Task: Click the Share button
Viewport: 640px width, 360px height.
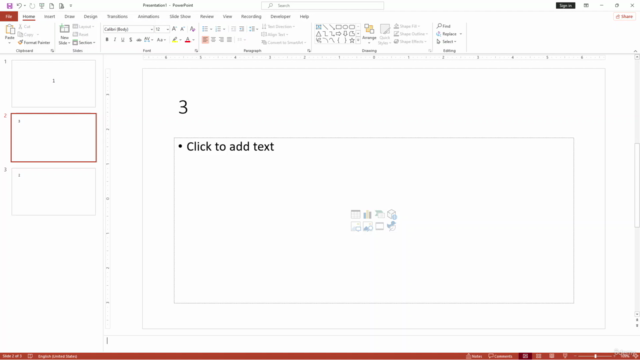Action: tap(624, 17)
